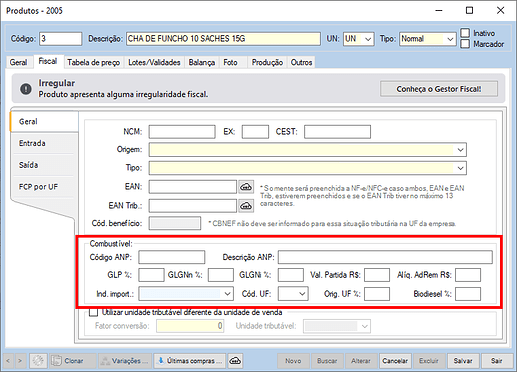
Task: Click the cloud lookup icon beside EAN field
Action: coord(246,187)
